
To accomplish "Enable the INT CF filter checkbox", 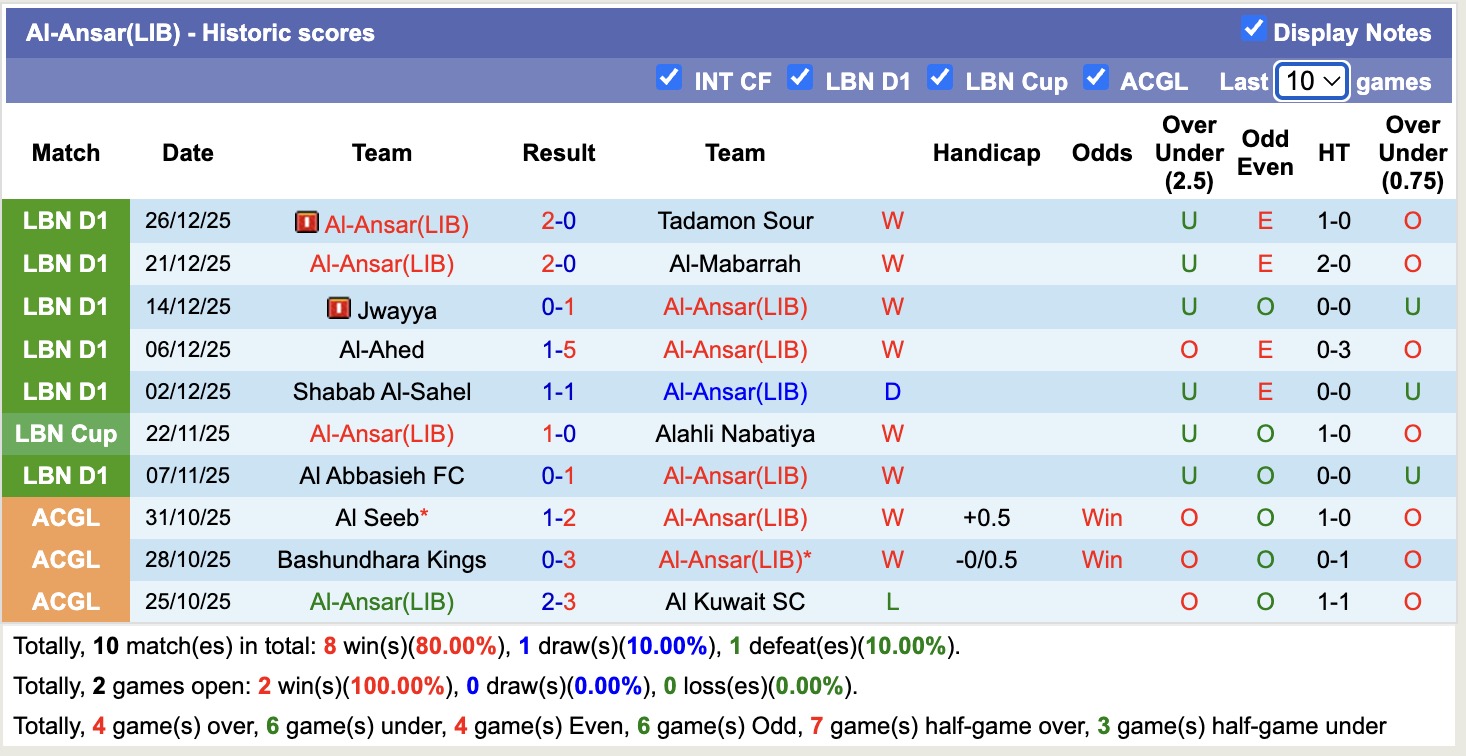I will pos(668,77).
